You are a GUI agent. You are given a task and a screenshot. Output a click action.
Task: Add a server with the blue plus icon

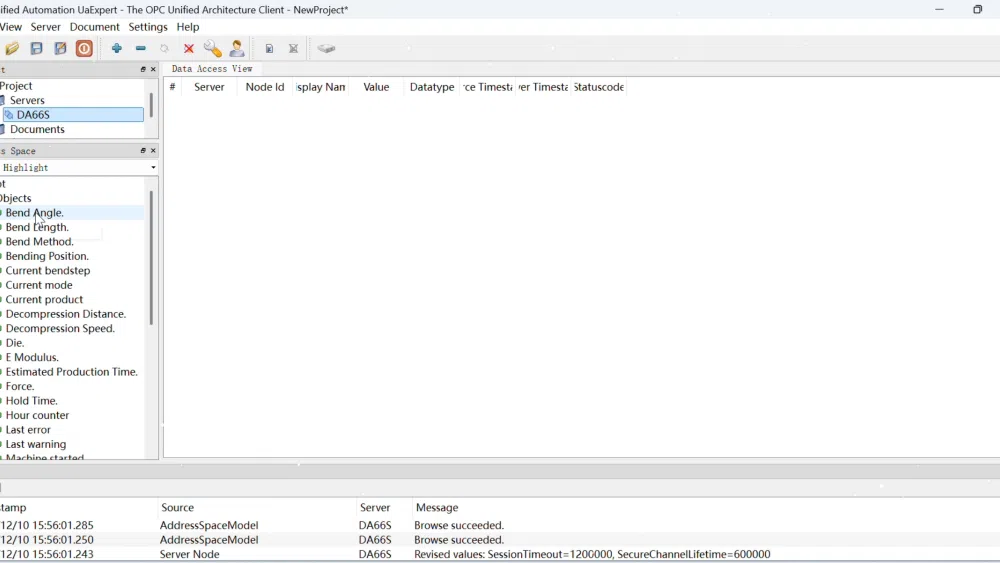coord(117,48)
